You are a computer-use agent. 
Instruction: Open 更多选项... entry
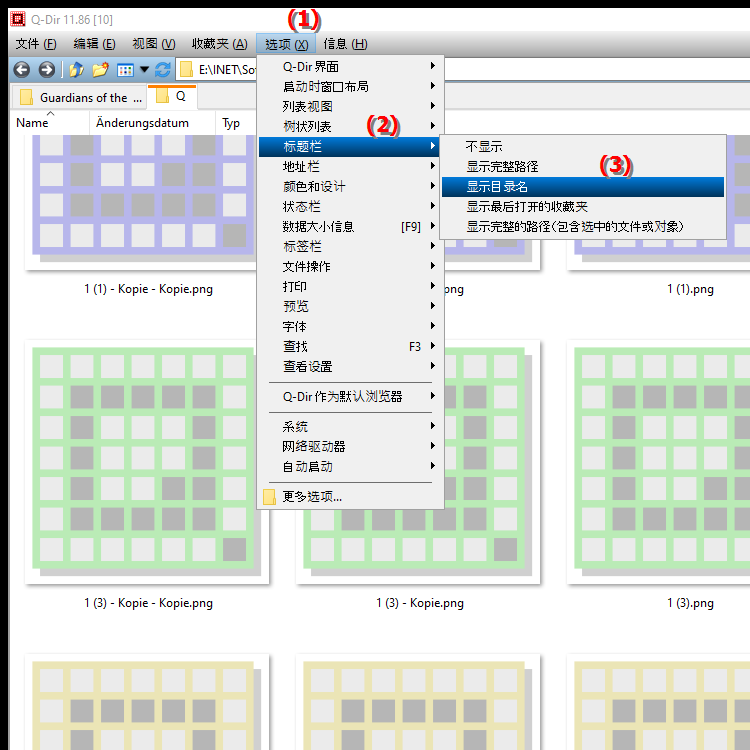click(351, 496)
